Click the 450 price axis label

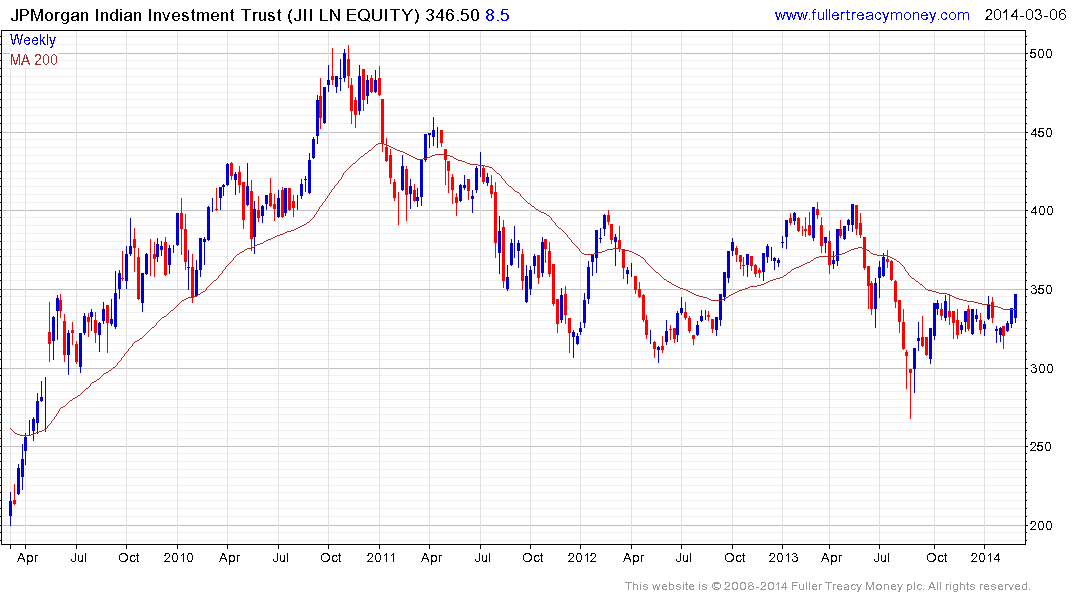pos(1041,132)
